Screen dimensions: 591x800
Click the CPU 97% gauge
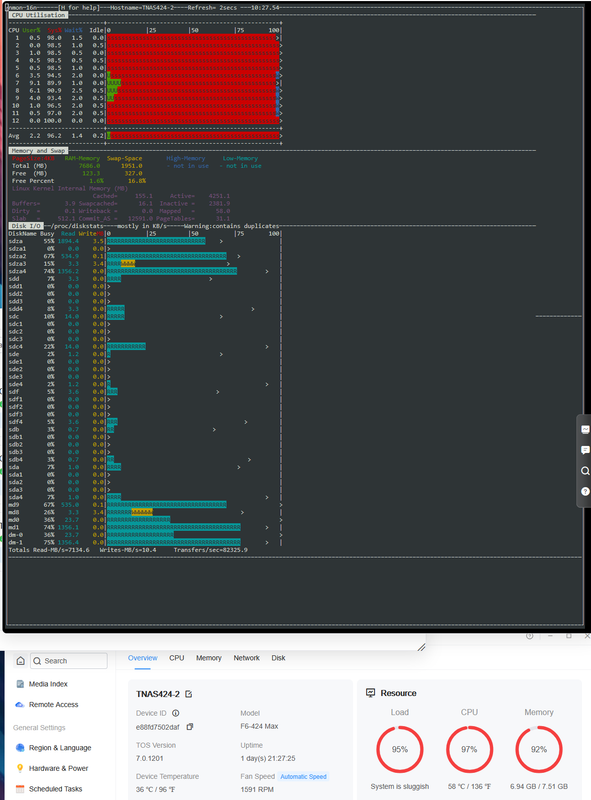pos(469,749)
